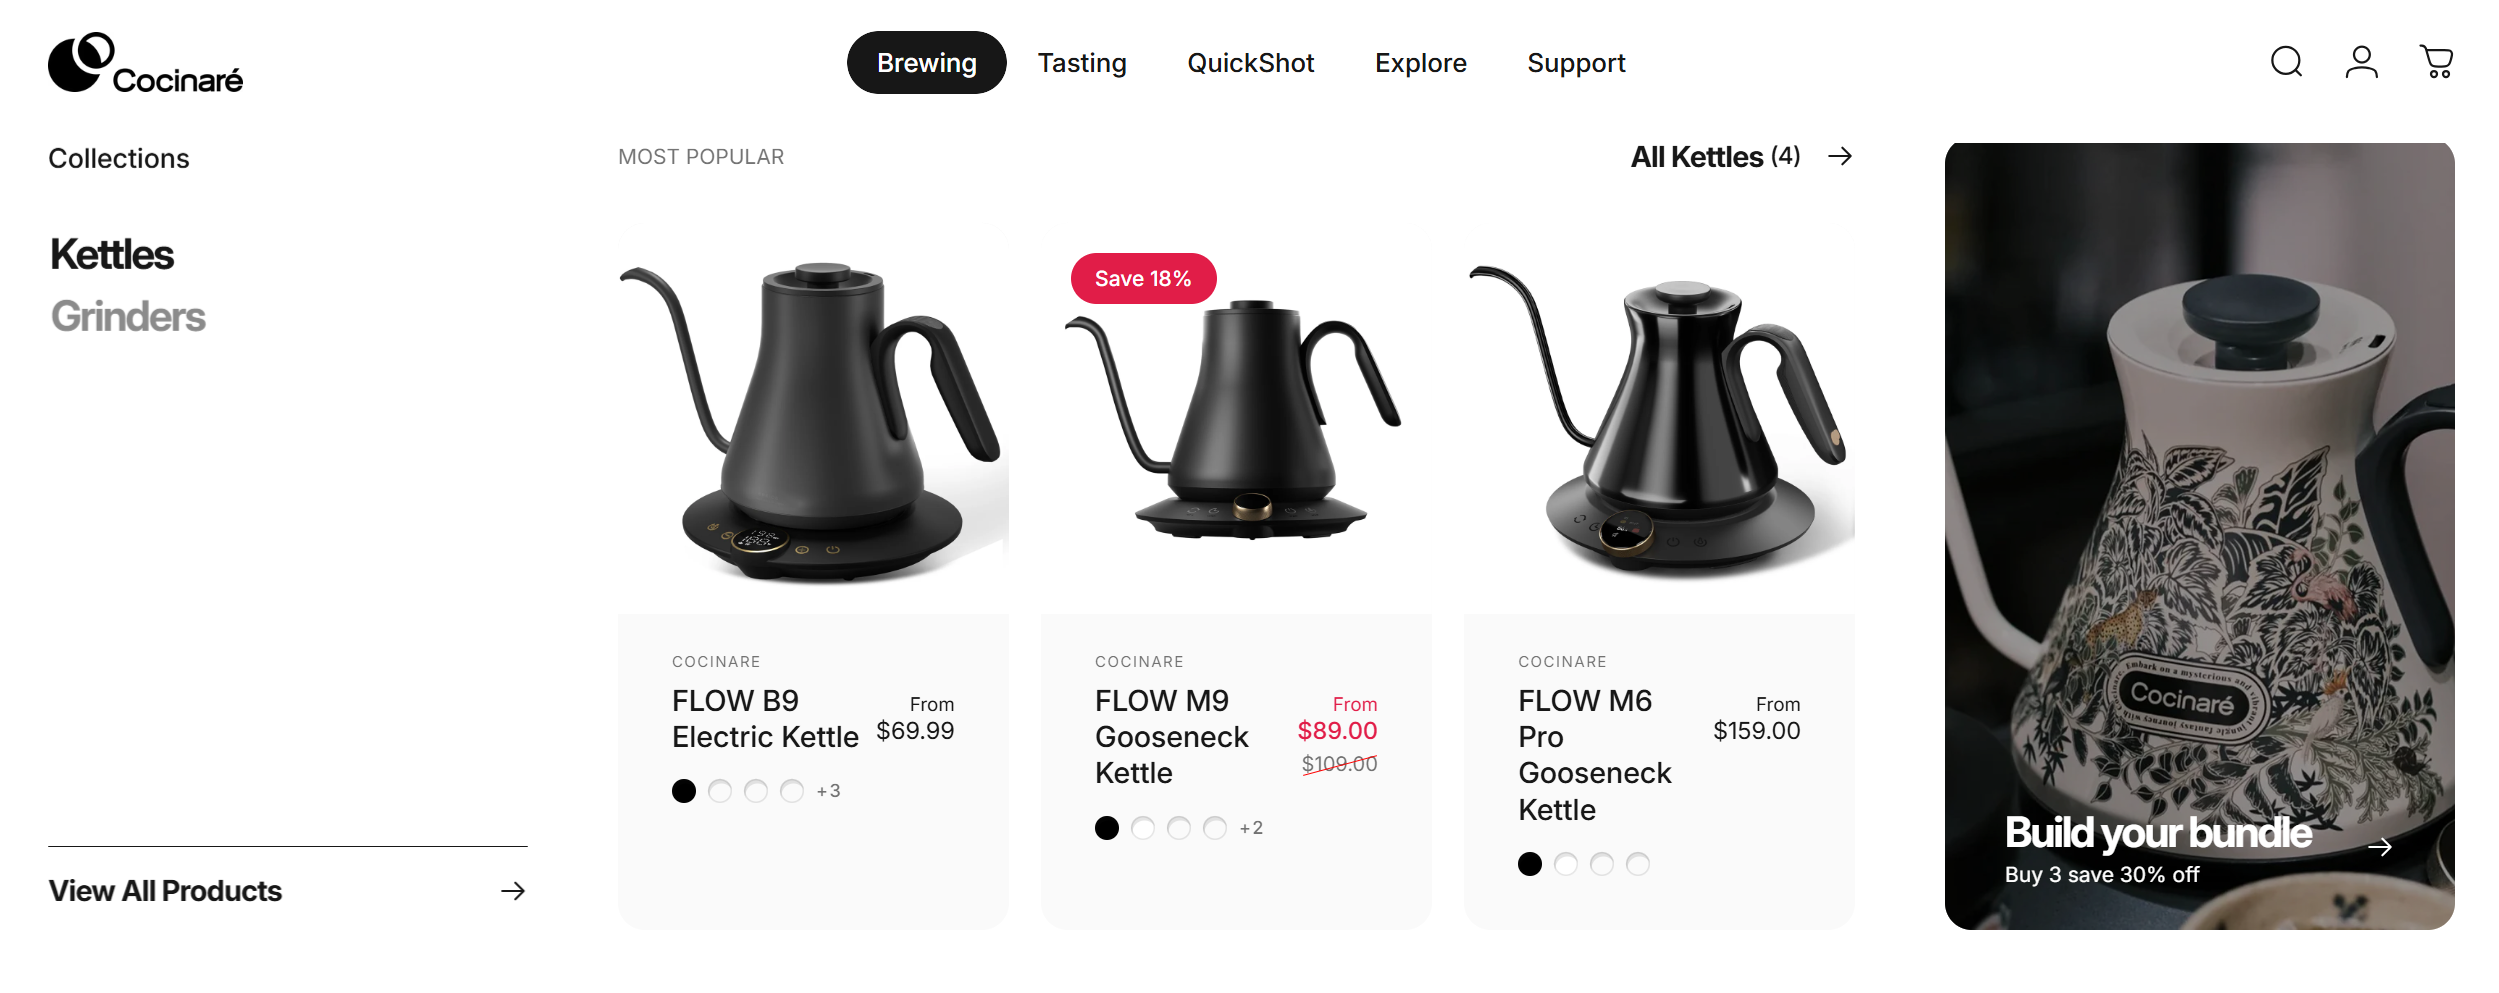Click the FLOW B9 kettle product image
2499x993 pixels.
click(x=812, y=420)
